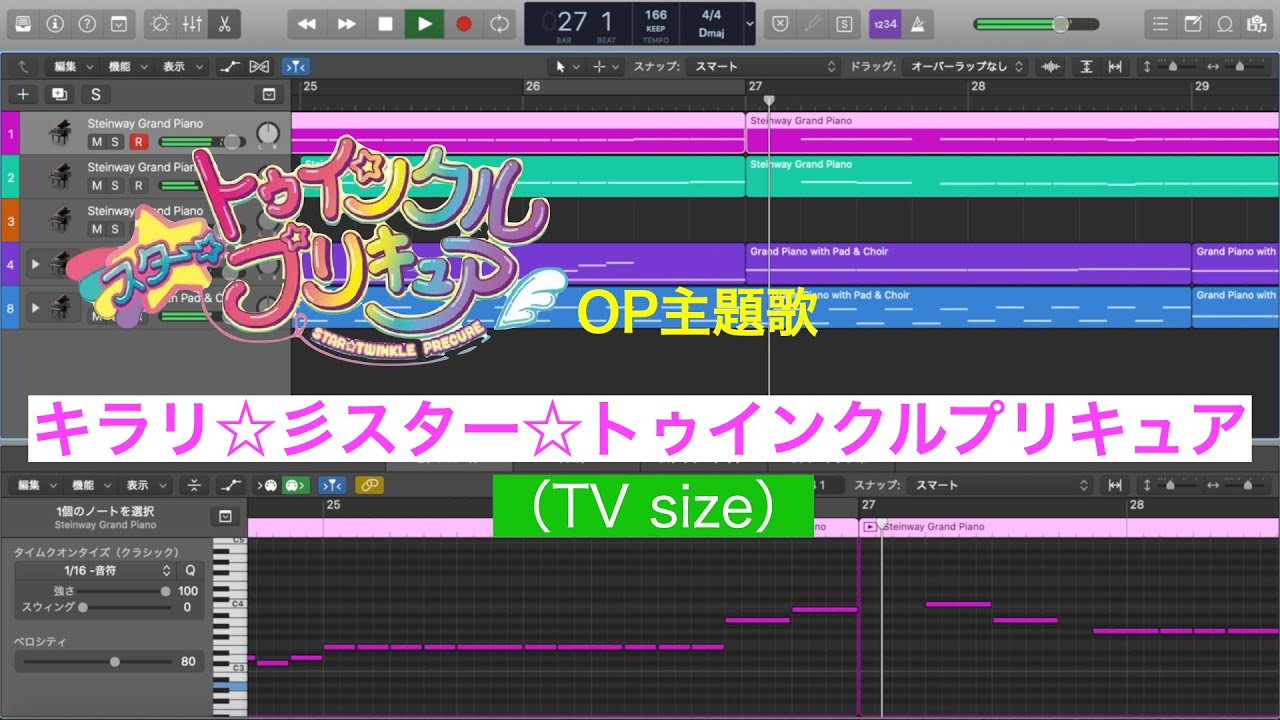Toggle the Editors scissors icon
The image size is (1280, 720).
point(226,23)
